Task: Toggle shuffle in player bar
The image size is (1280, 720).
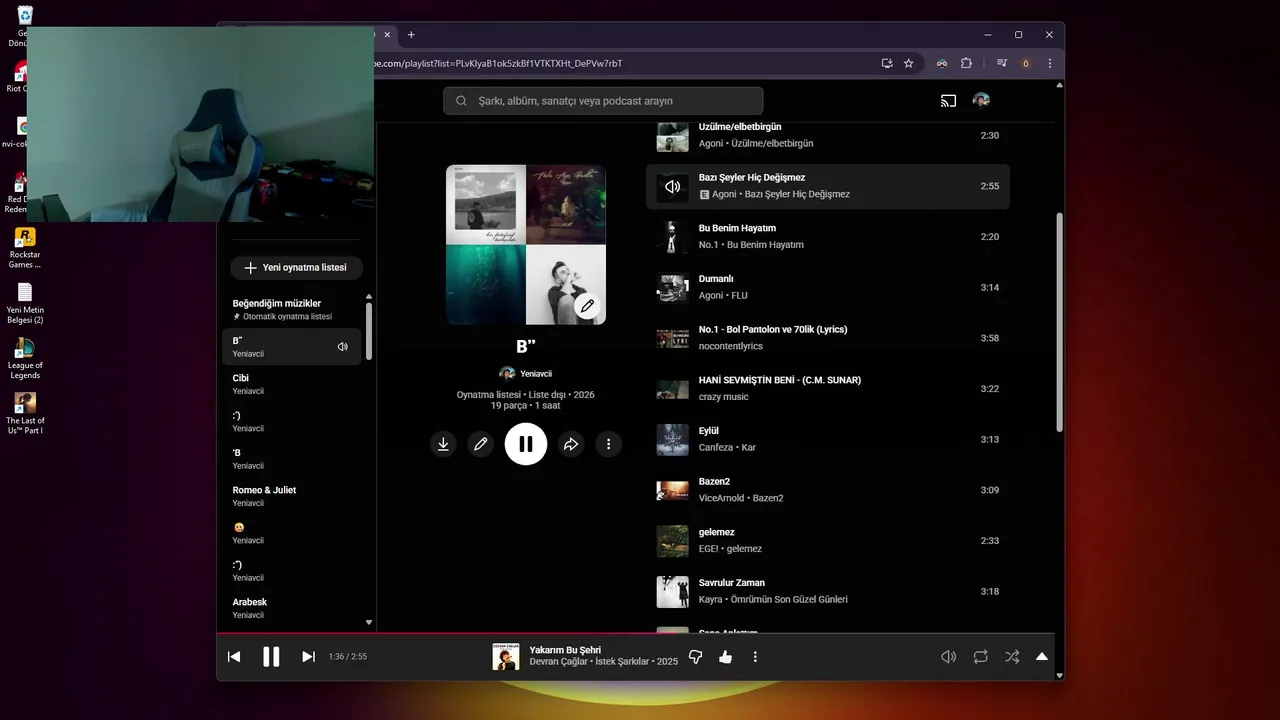Action: [x=1012, y=657]
